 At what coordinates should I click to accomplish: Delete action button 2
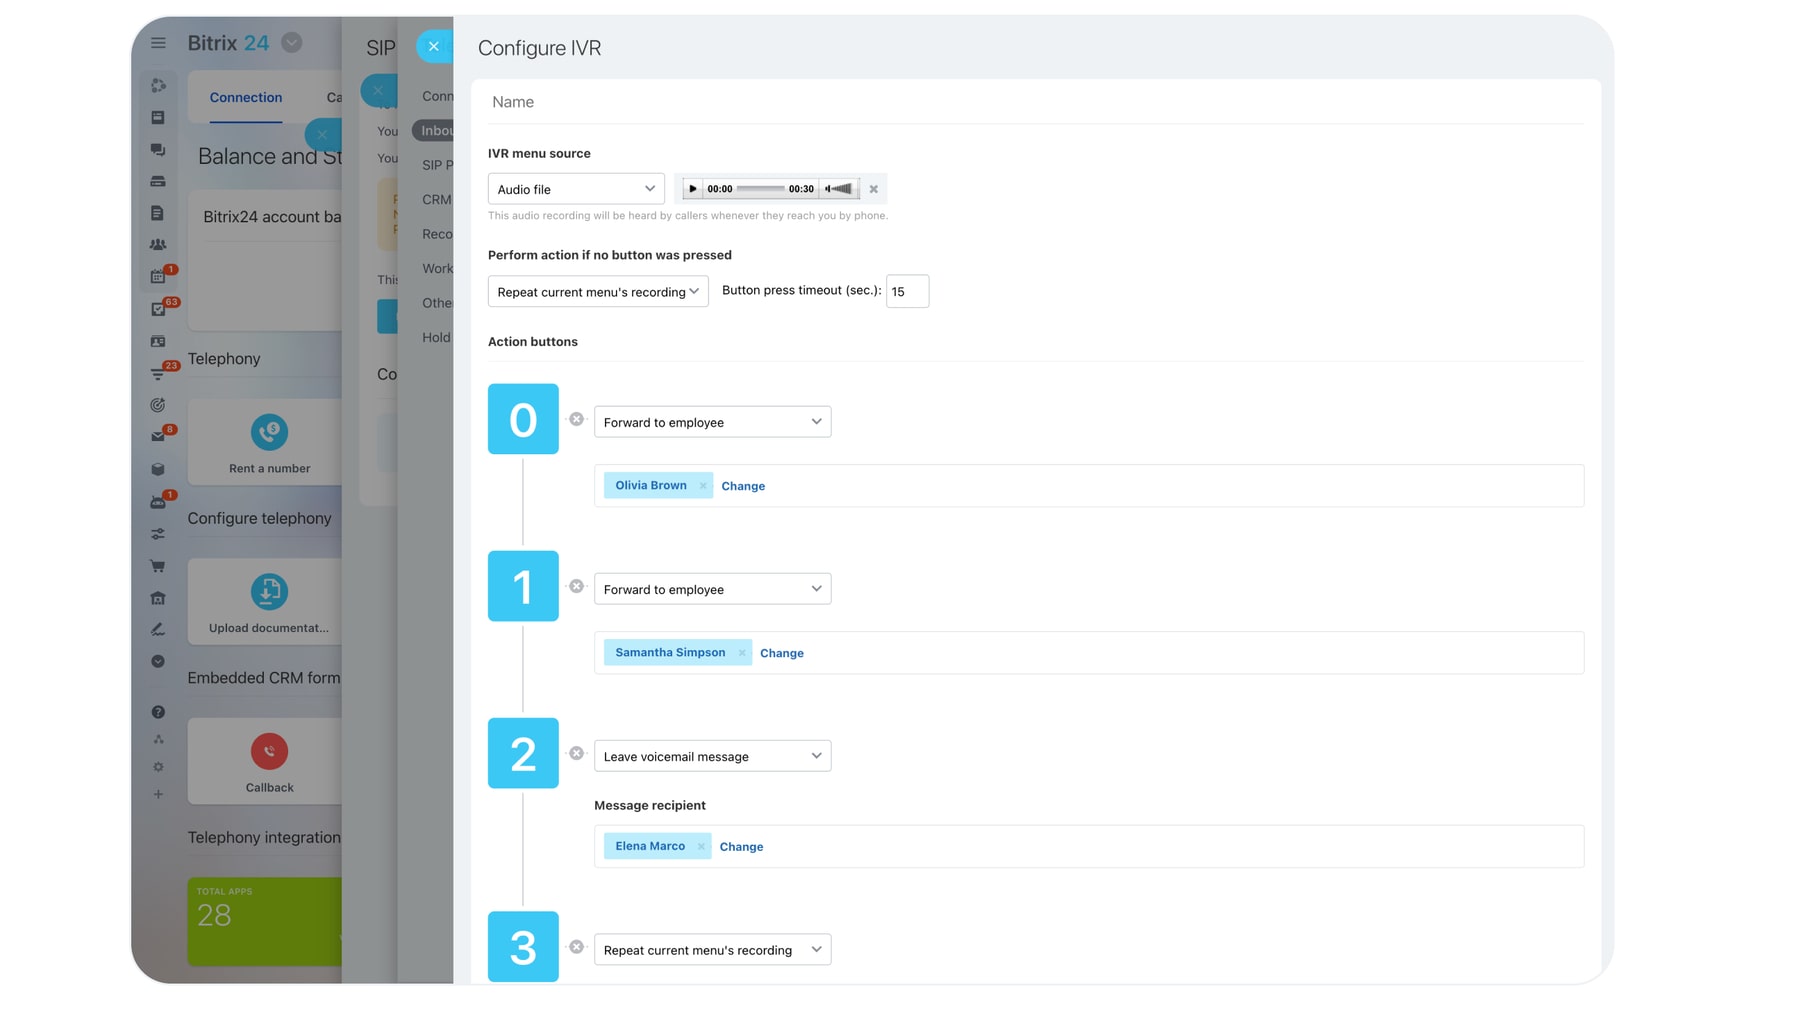[x=577, y=754]
